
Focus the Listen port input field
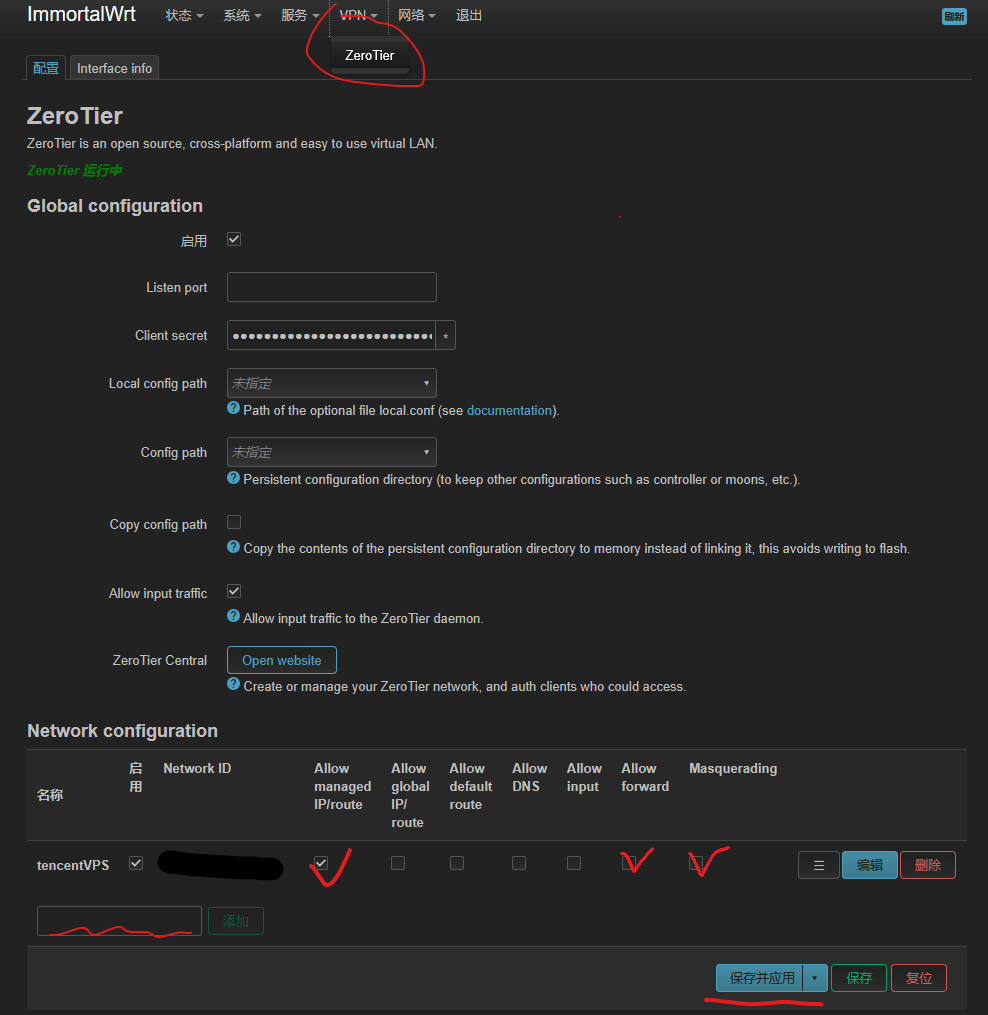[x=331, y=287]
